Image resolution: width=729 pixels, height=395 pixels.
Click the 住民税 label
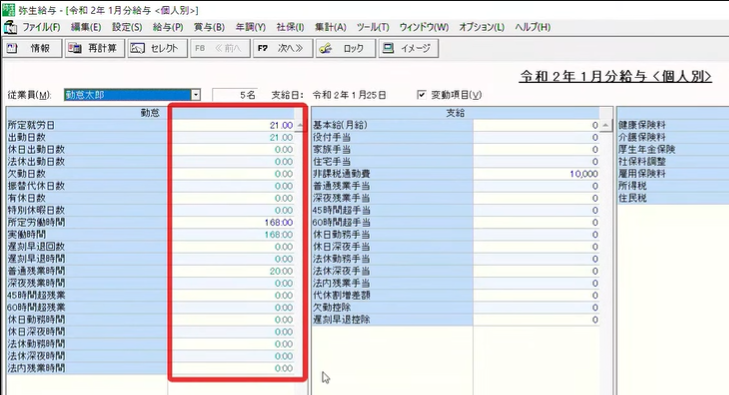click(x=632, y=198)
